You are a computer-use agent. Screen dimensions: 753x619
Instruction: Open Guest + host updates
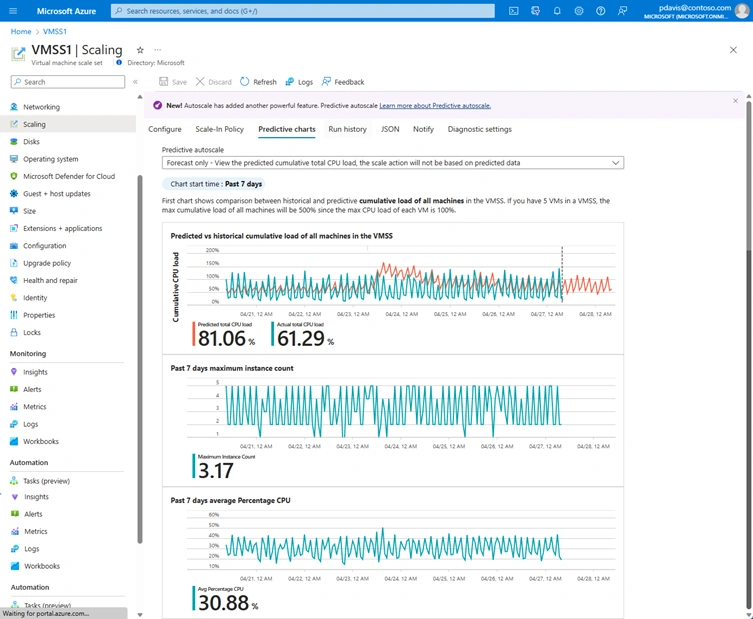pos(57,194)
